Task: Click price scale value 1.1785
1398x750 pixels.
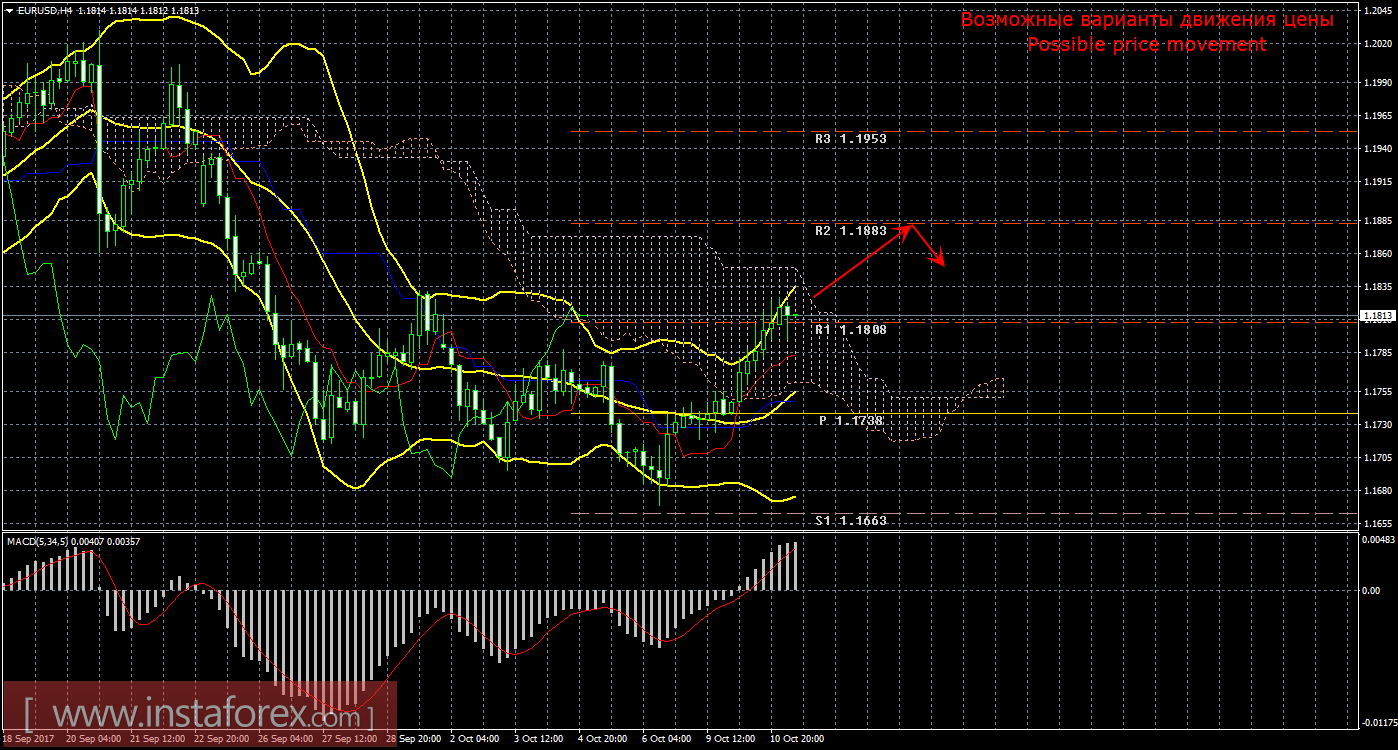Action: coord(1378,353)
